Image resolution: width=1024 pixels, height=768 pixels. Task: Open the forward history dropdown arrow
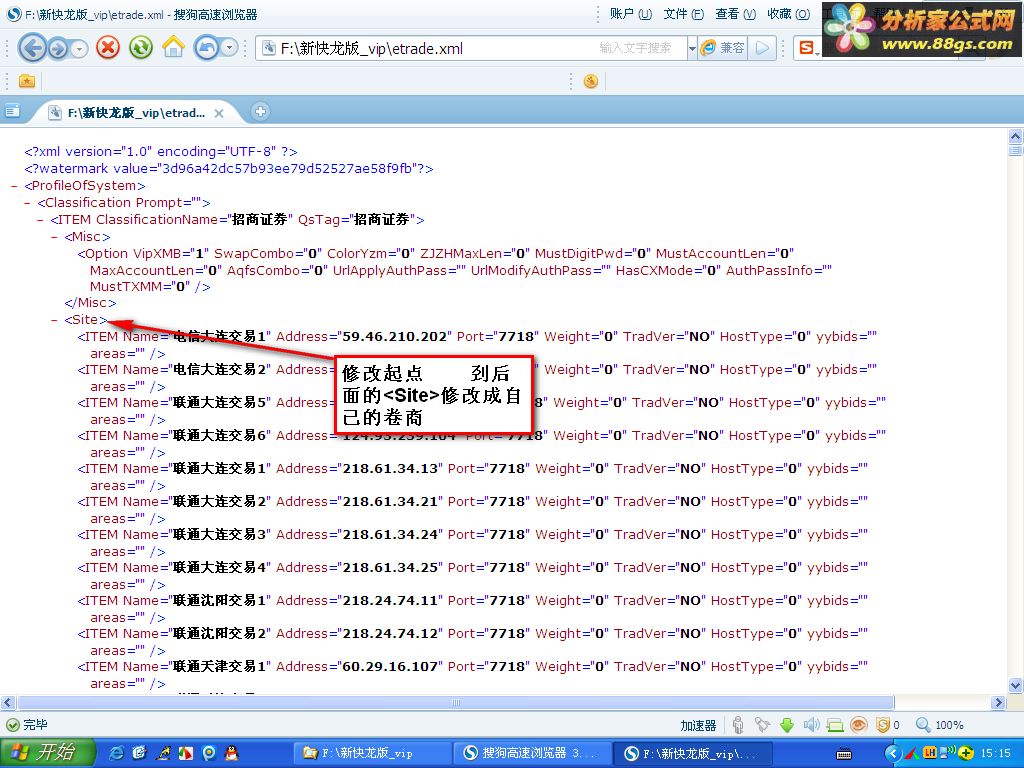(x=80, y=49)
